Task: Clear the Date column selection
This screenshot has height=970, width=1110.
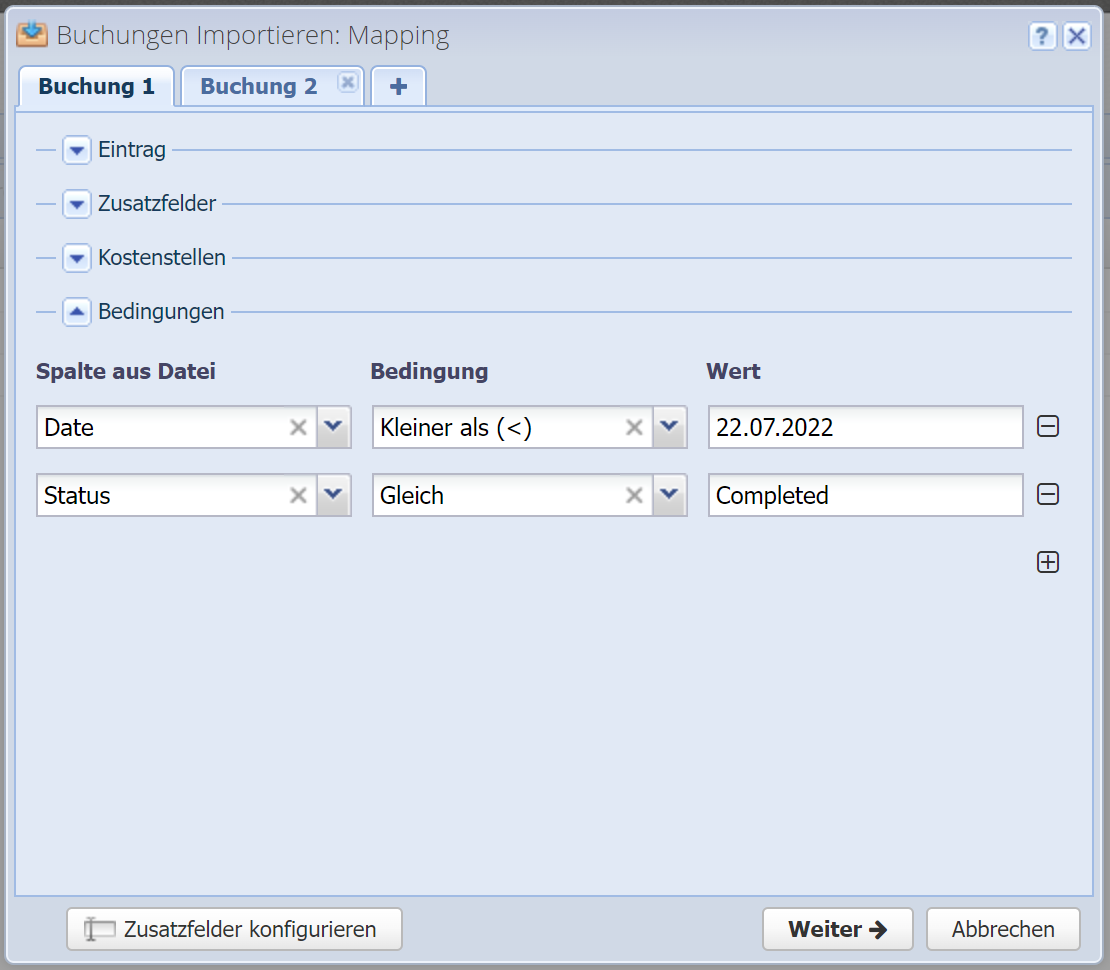Action: (298, 428)
